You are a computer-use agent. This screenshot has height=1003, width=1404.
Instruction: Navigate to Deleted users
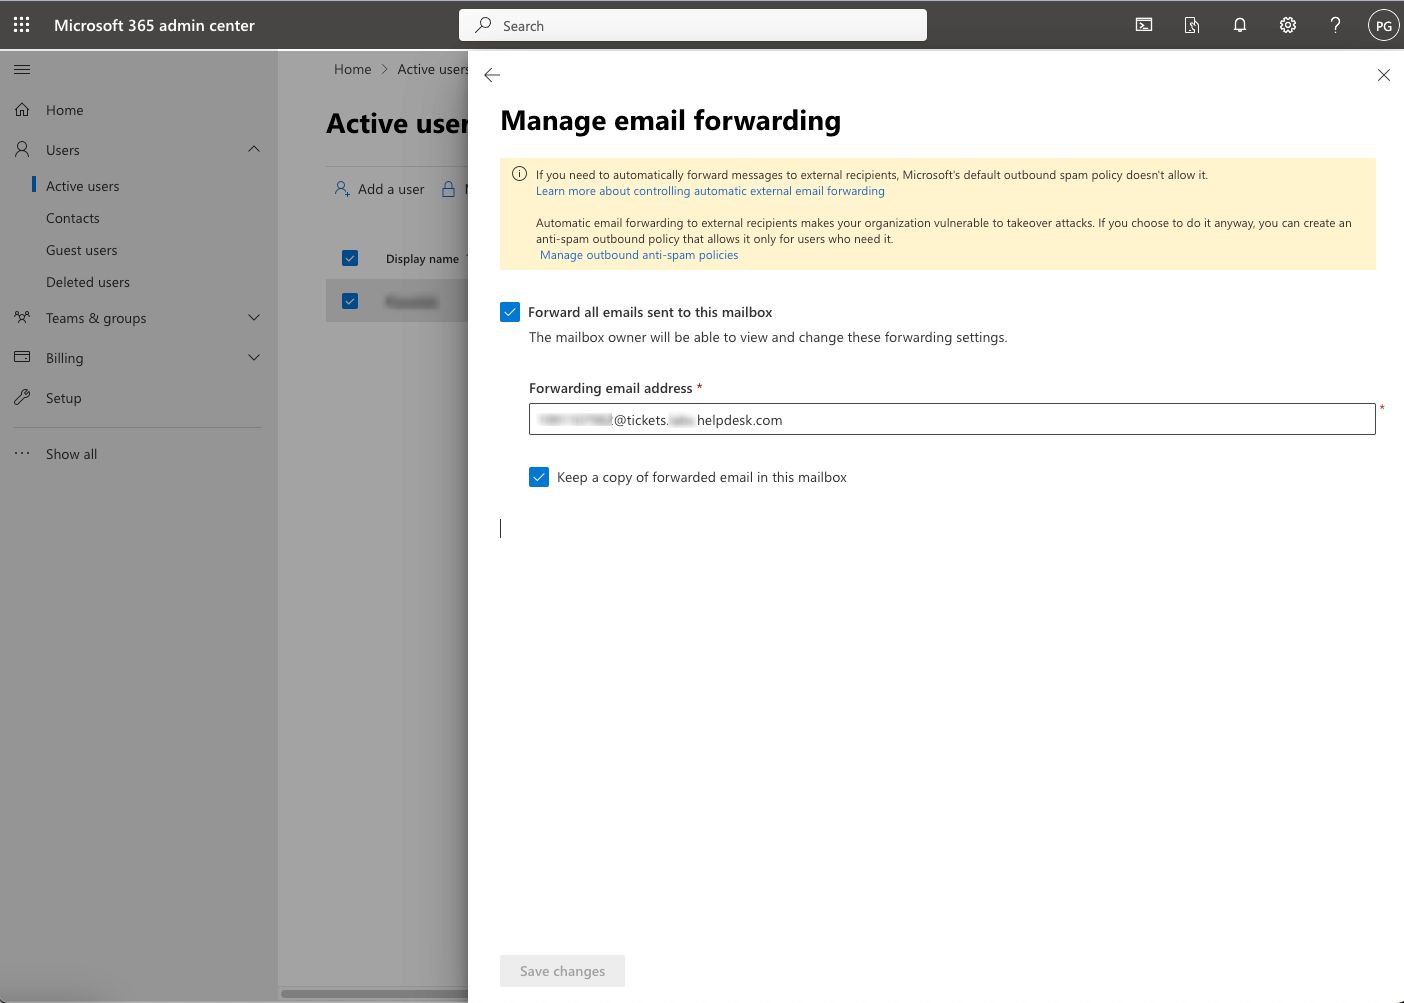tap(88, 281)
